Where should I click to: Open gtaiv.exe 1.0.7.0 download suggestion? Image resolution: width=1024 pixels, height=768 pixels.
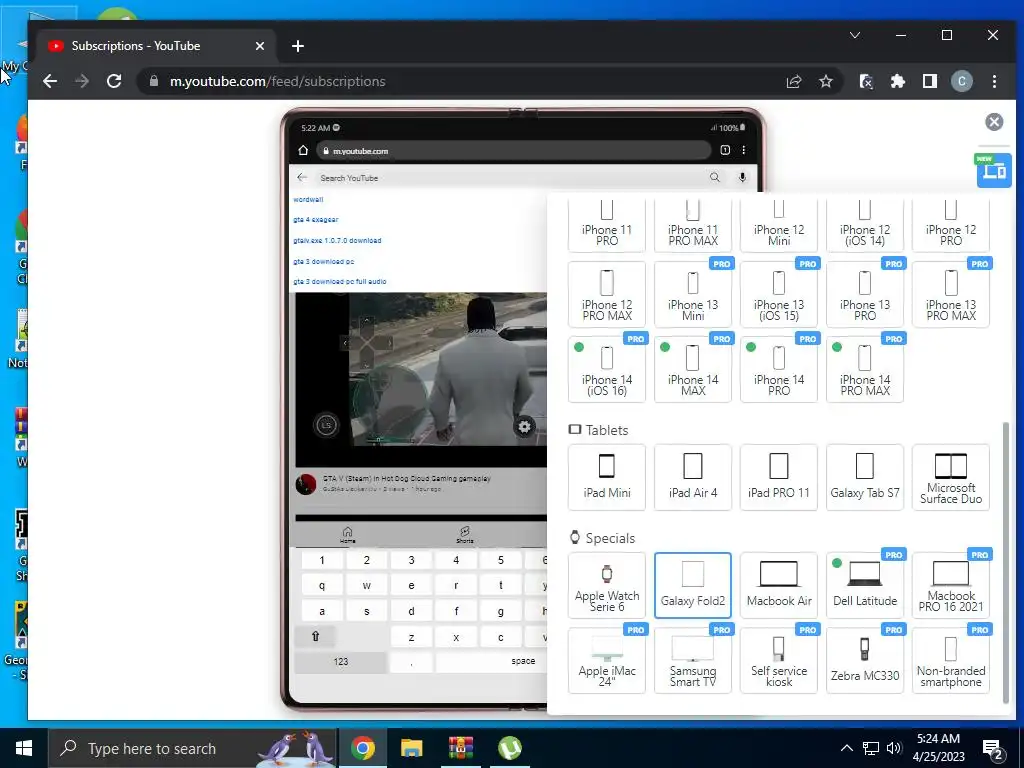coord(337,240)
